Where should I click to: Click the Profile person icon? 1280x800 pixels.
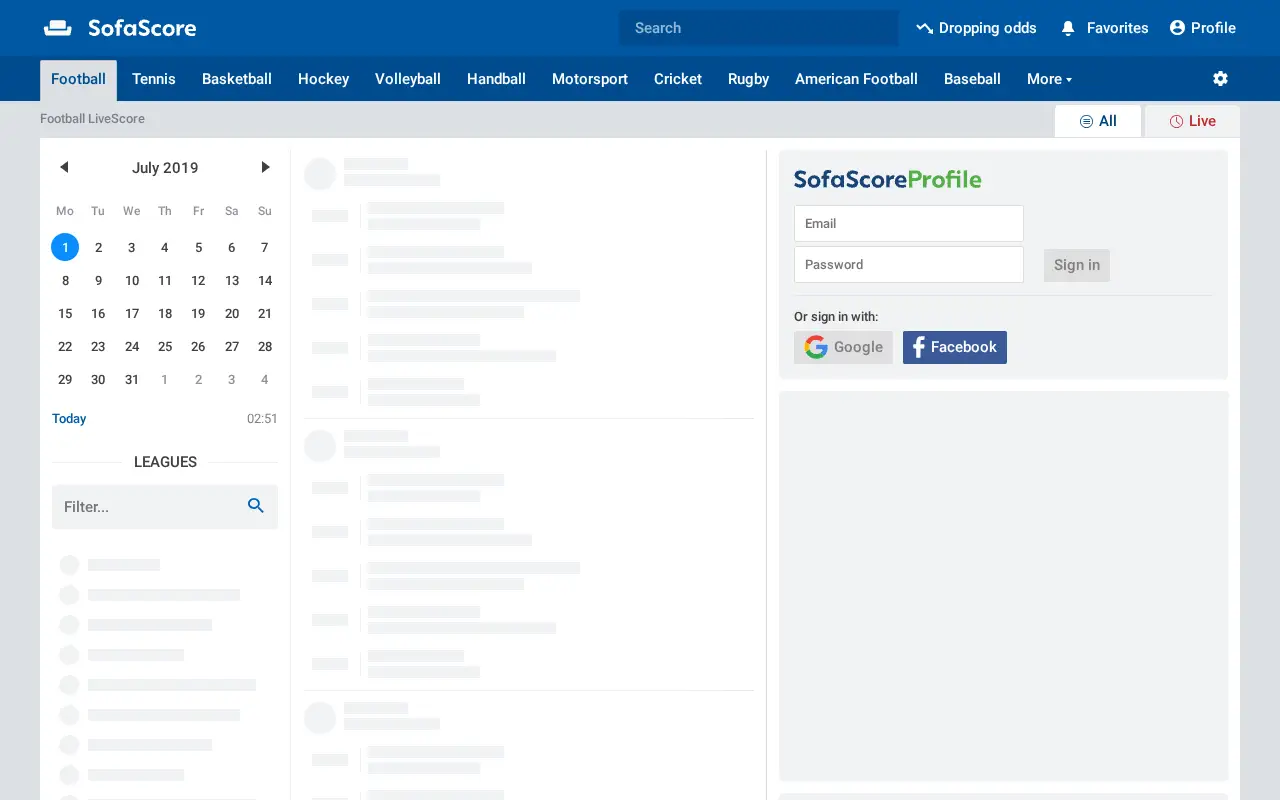pyautogui.click(x=1177, y=28)
